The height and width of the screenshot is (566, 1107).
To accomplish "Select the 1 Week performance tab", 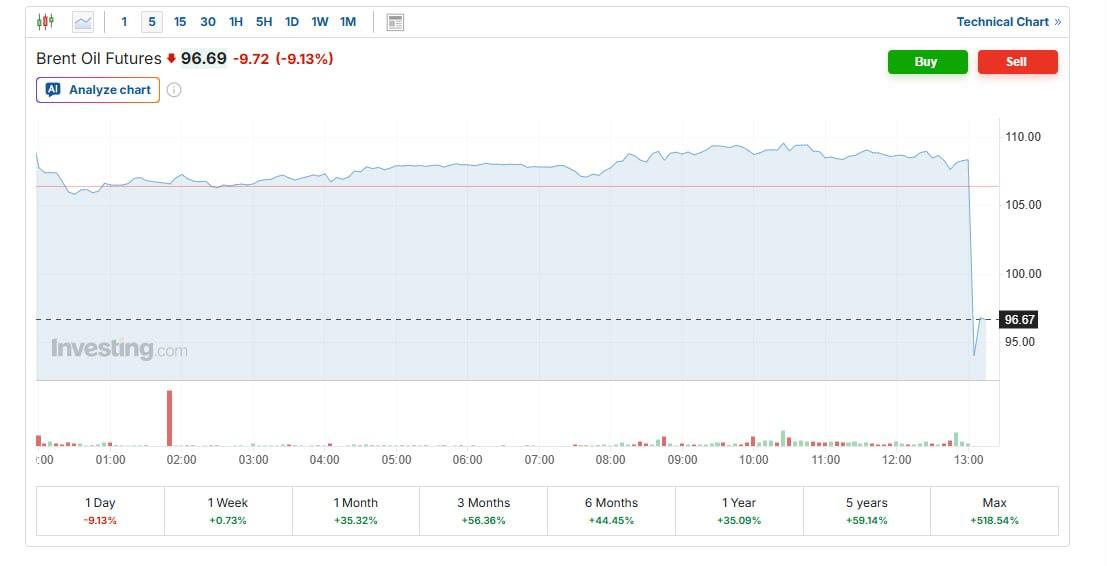I will point(228,510).
